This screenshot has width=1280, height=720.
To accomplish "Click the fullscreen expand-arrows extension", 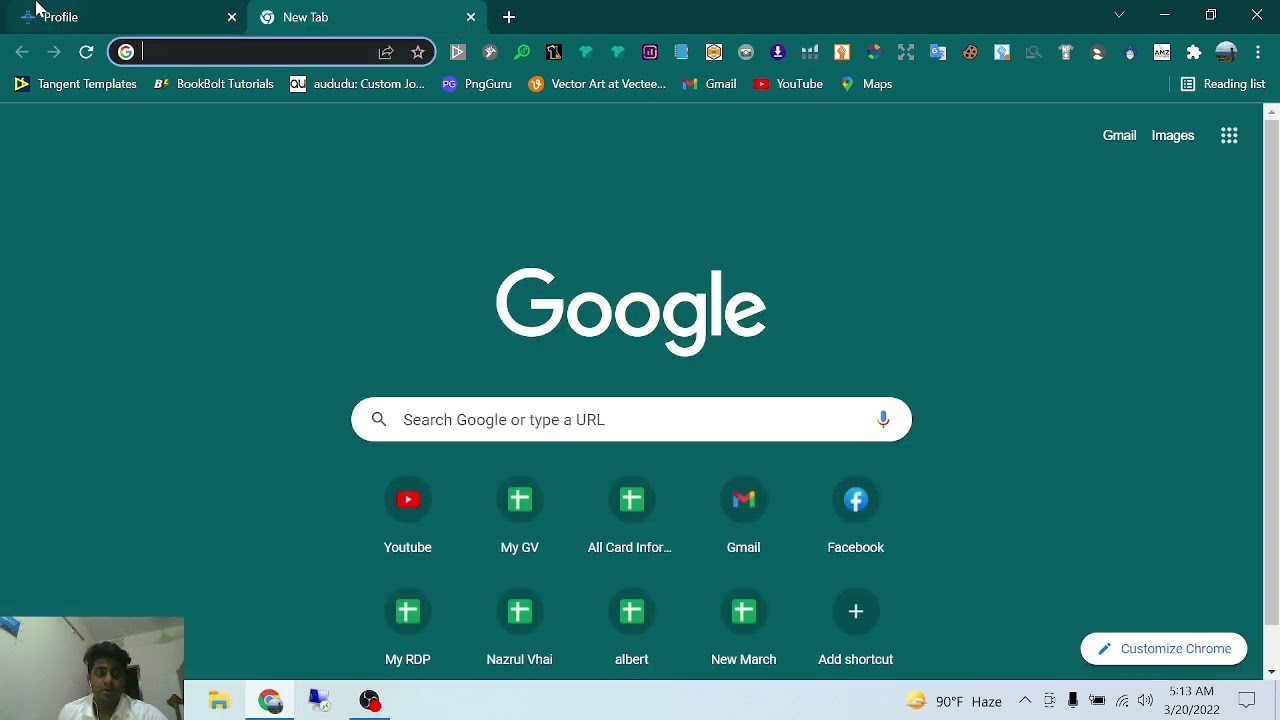I will tap(906, 52).
